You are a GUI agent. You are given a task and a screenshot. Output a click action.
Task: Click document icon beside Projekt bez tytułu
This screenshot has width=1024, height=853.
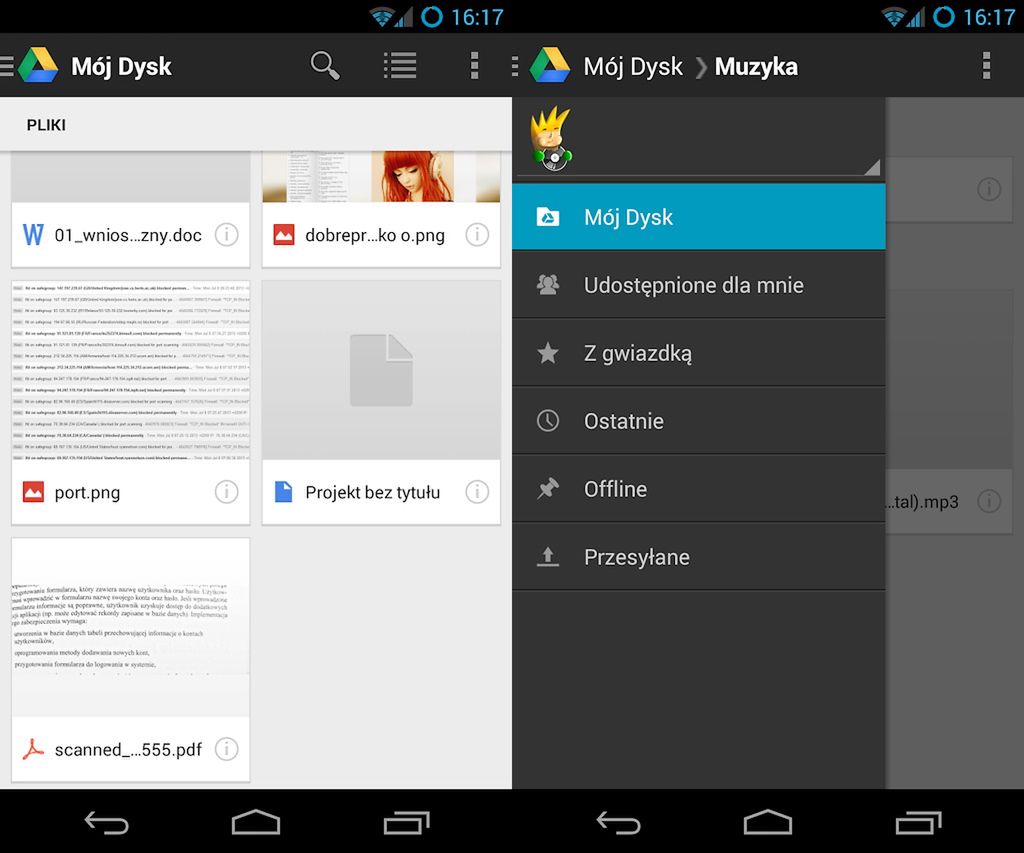(x=283, y=492)
